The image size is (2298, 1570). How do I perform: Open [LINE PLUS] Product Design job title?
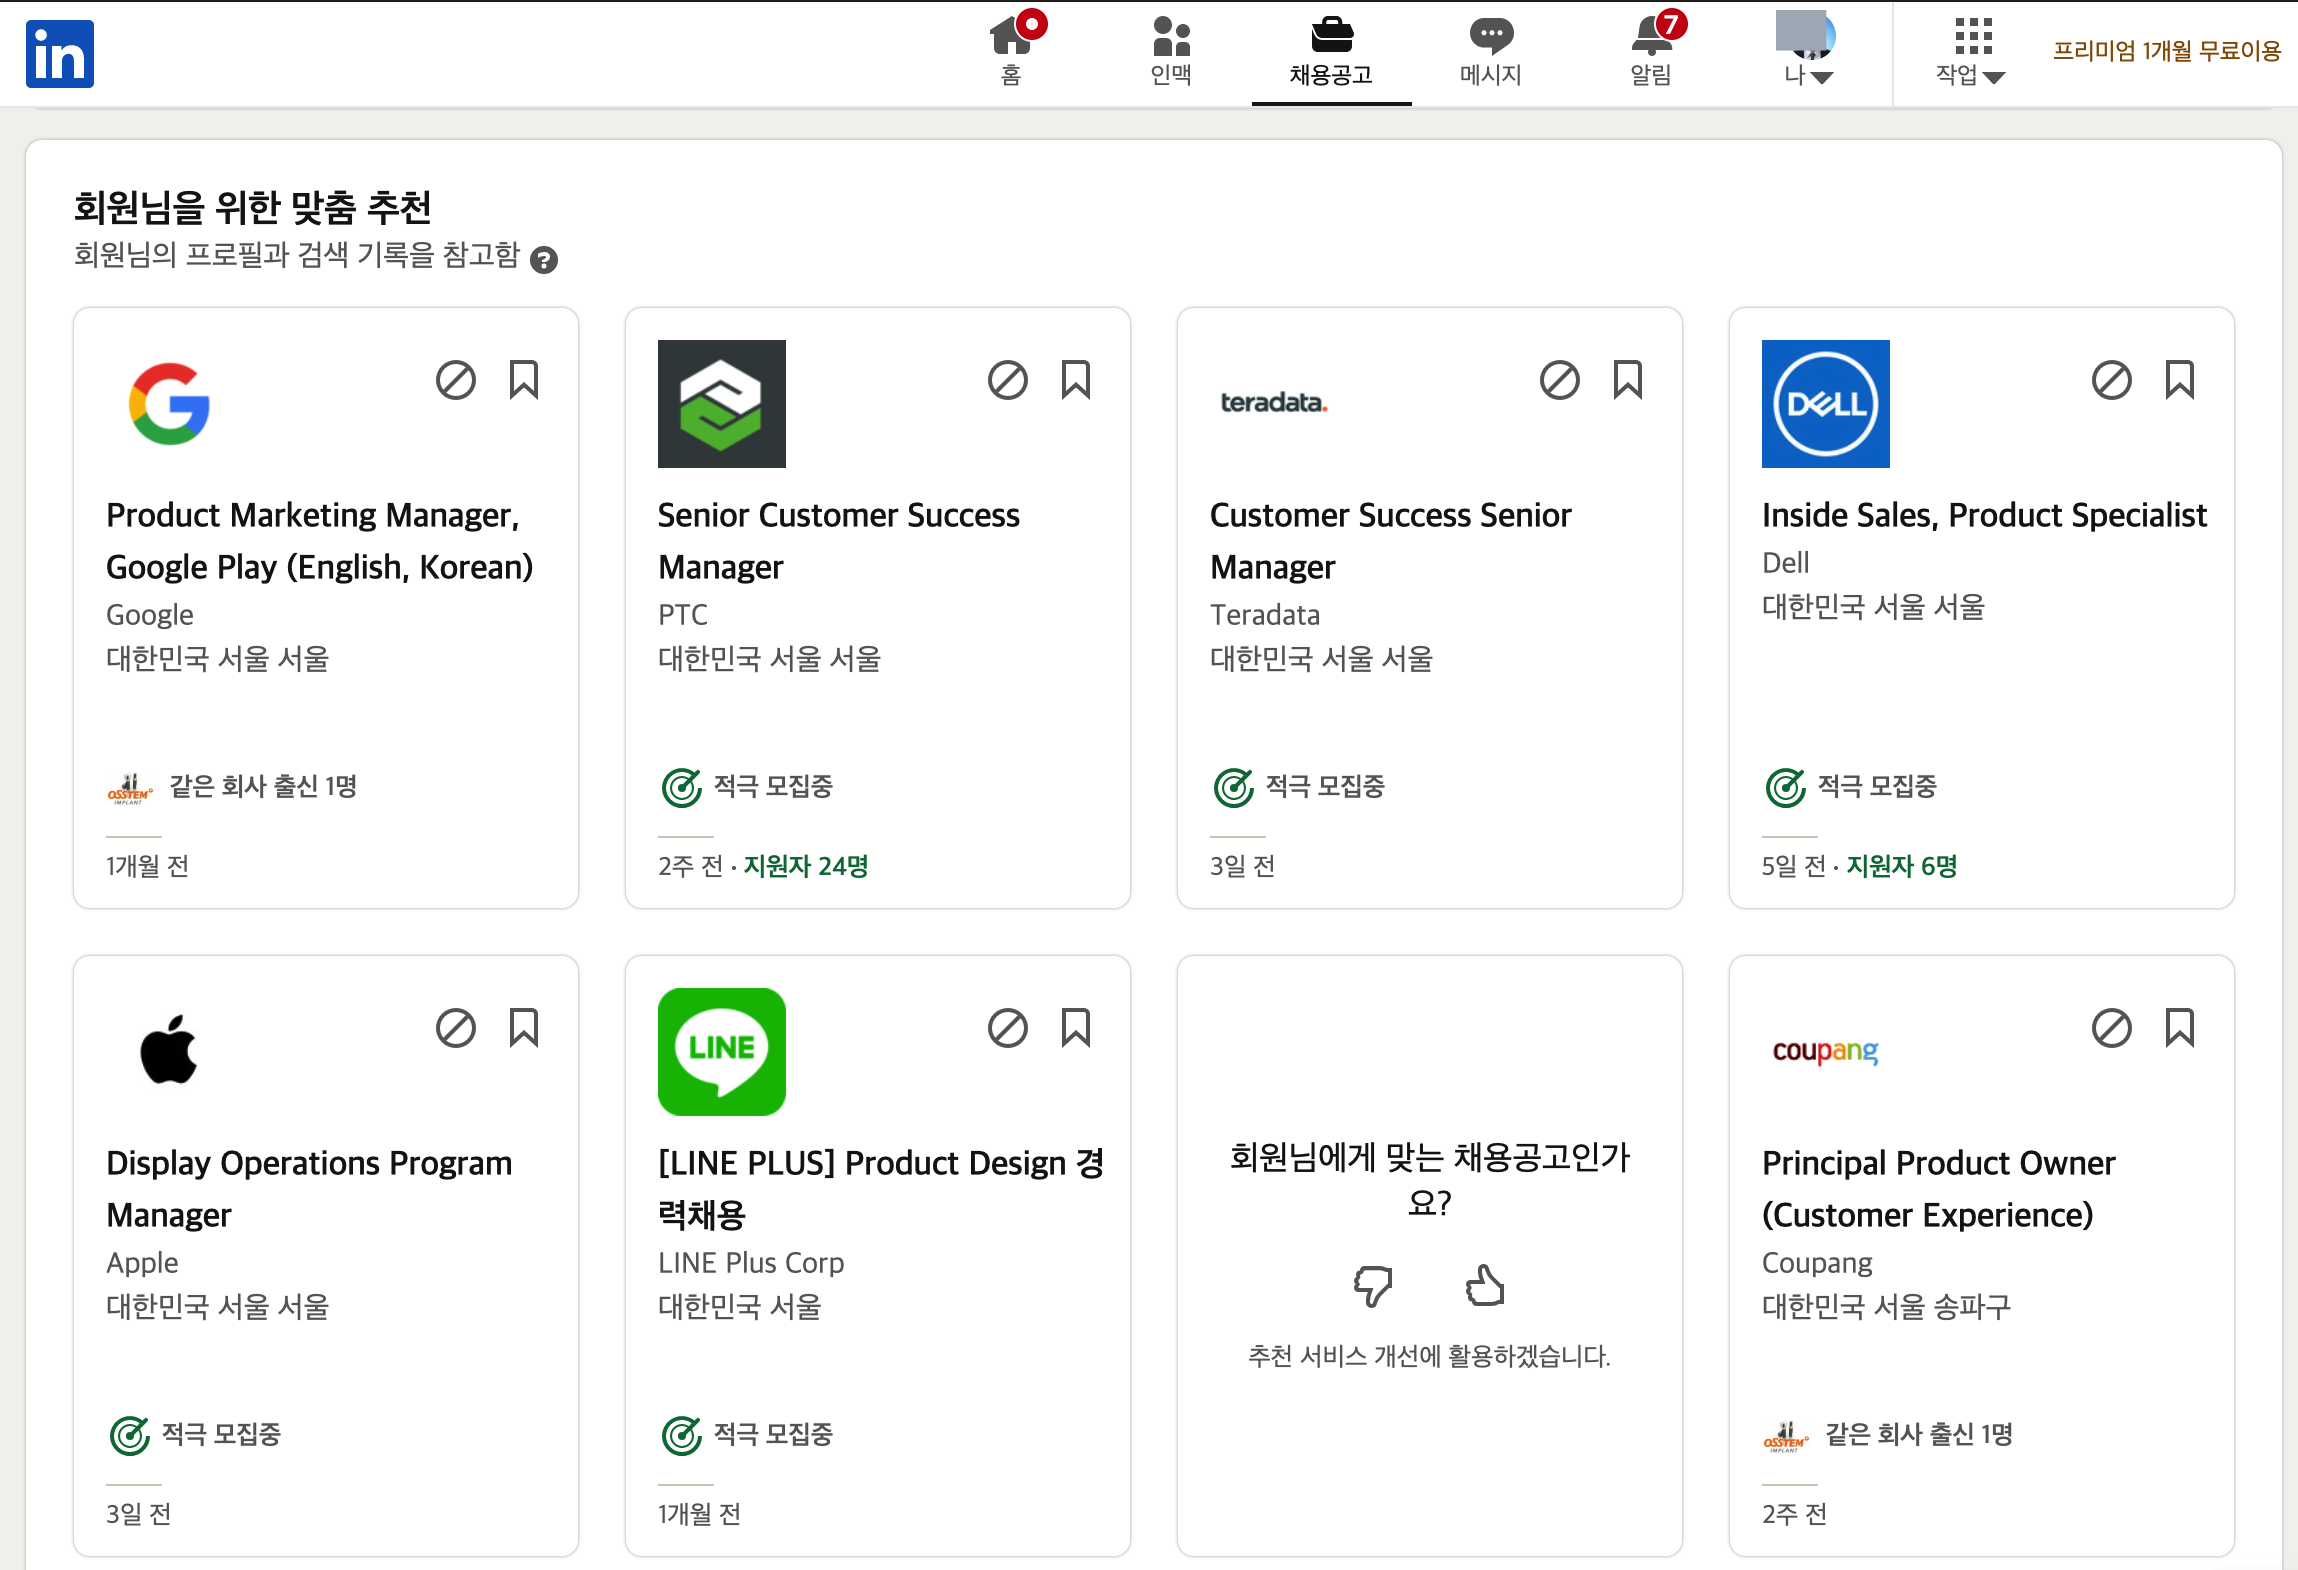881,1189
